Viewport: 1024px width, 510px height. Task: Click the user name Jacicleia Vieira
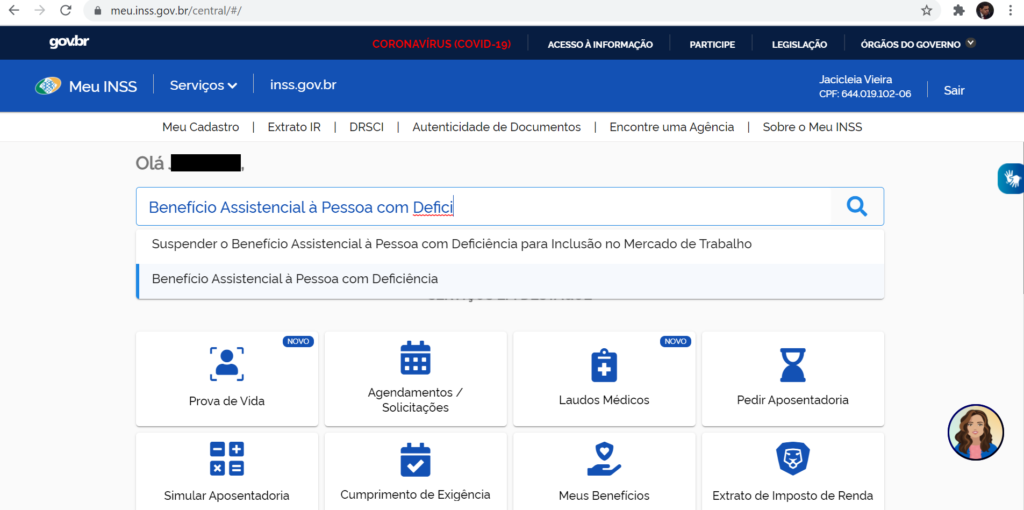pyautogui.click(x=856, y=79)
